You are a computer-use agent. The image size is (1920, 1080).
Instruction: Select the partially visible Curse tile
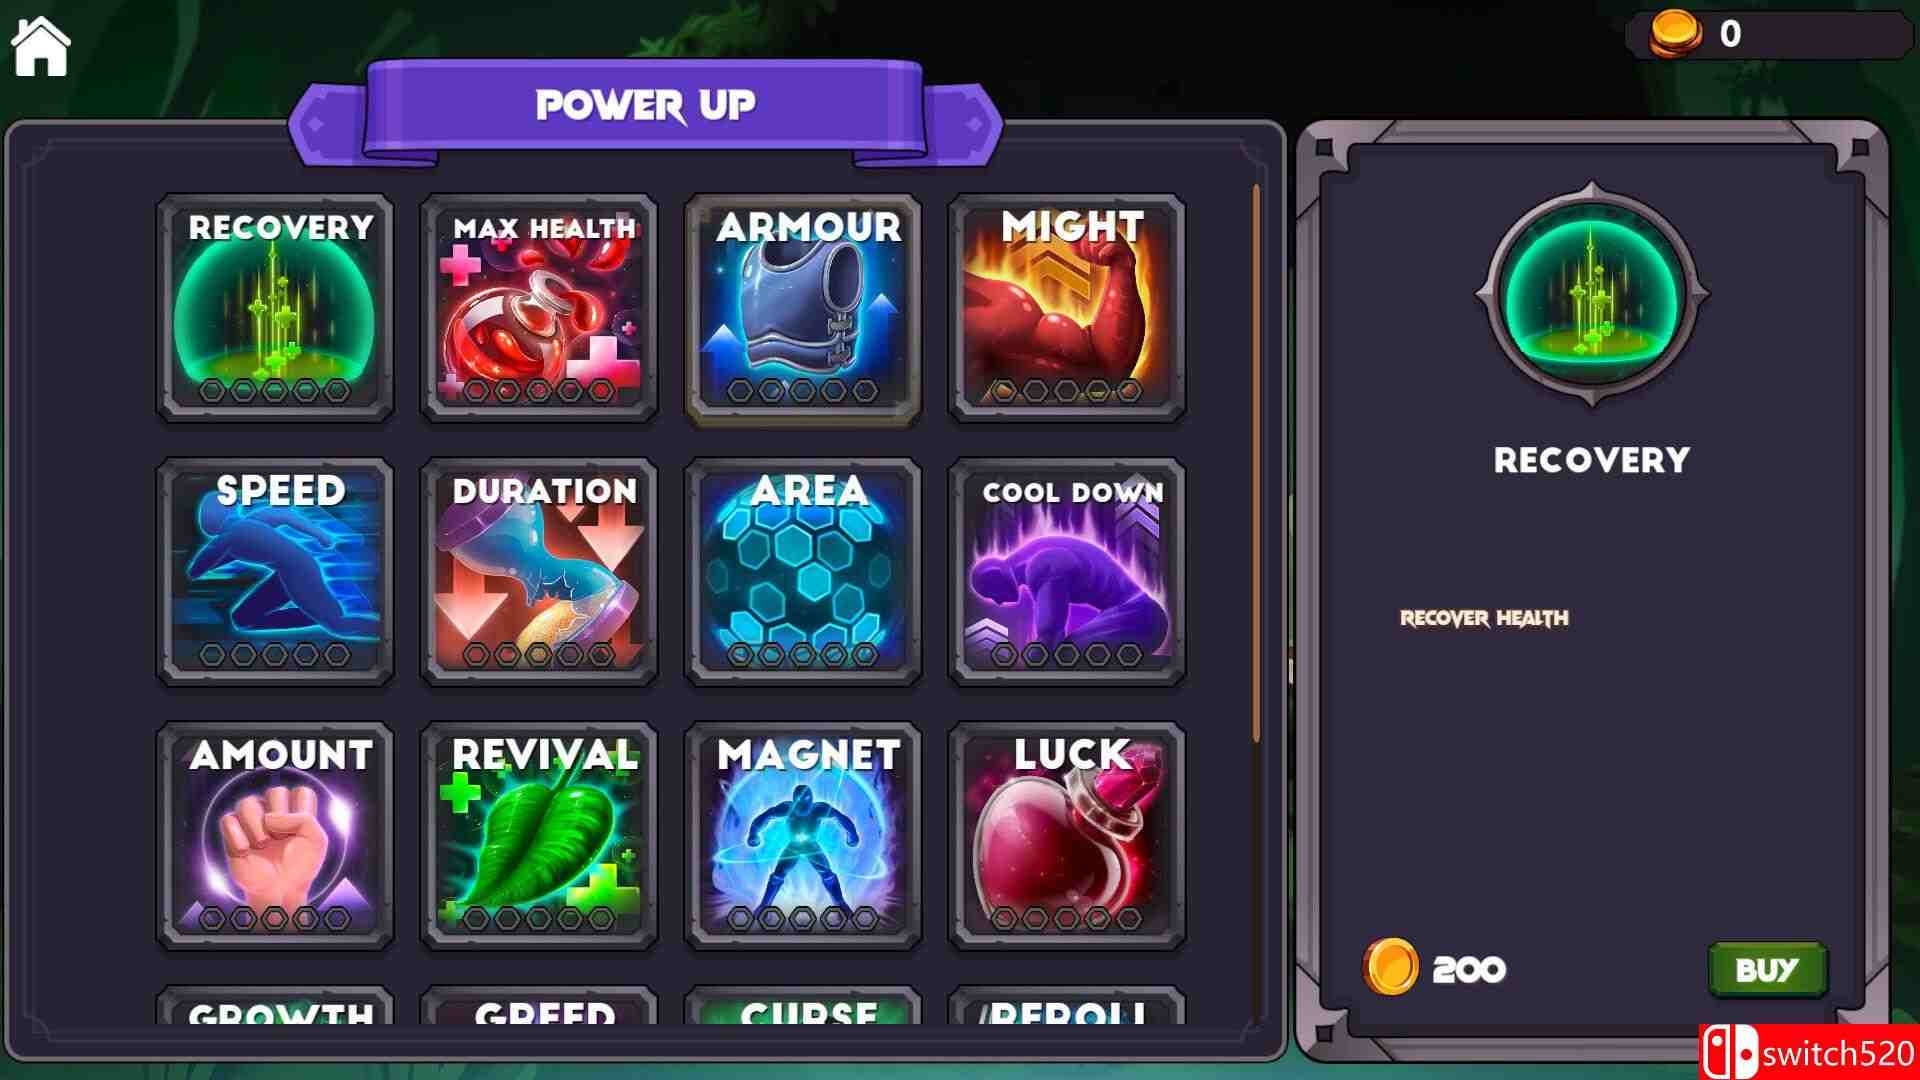click(803, 1005)
